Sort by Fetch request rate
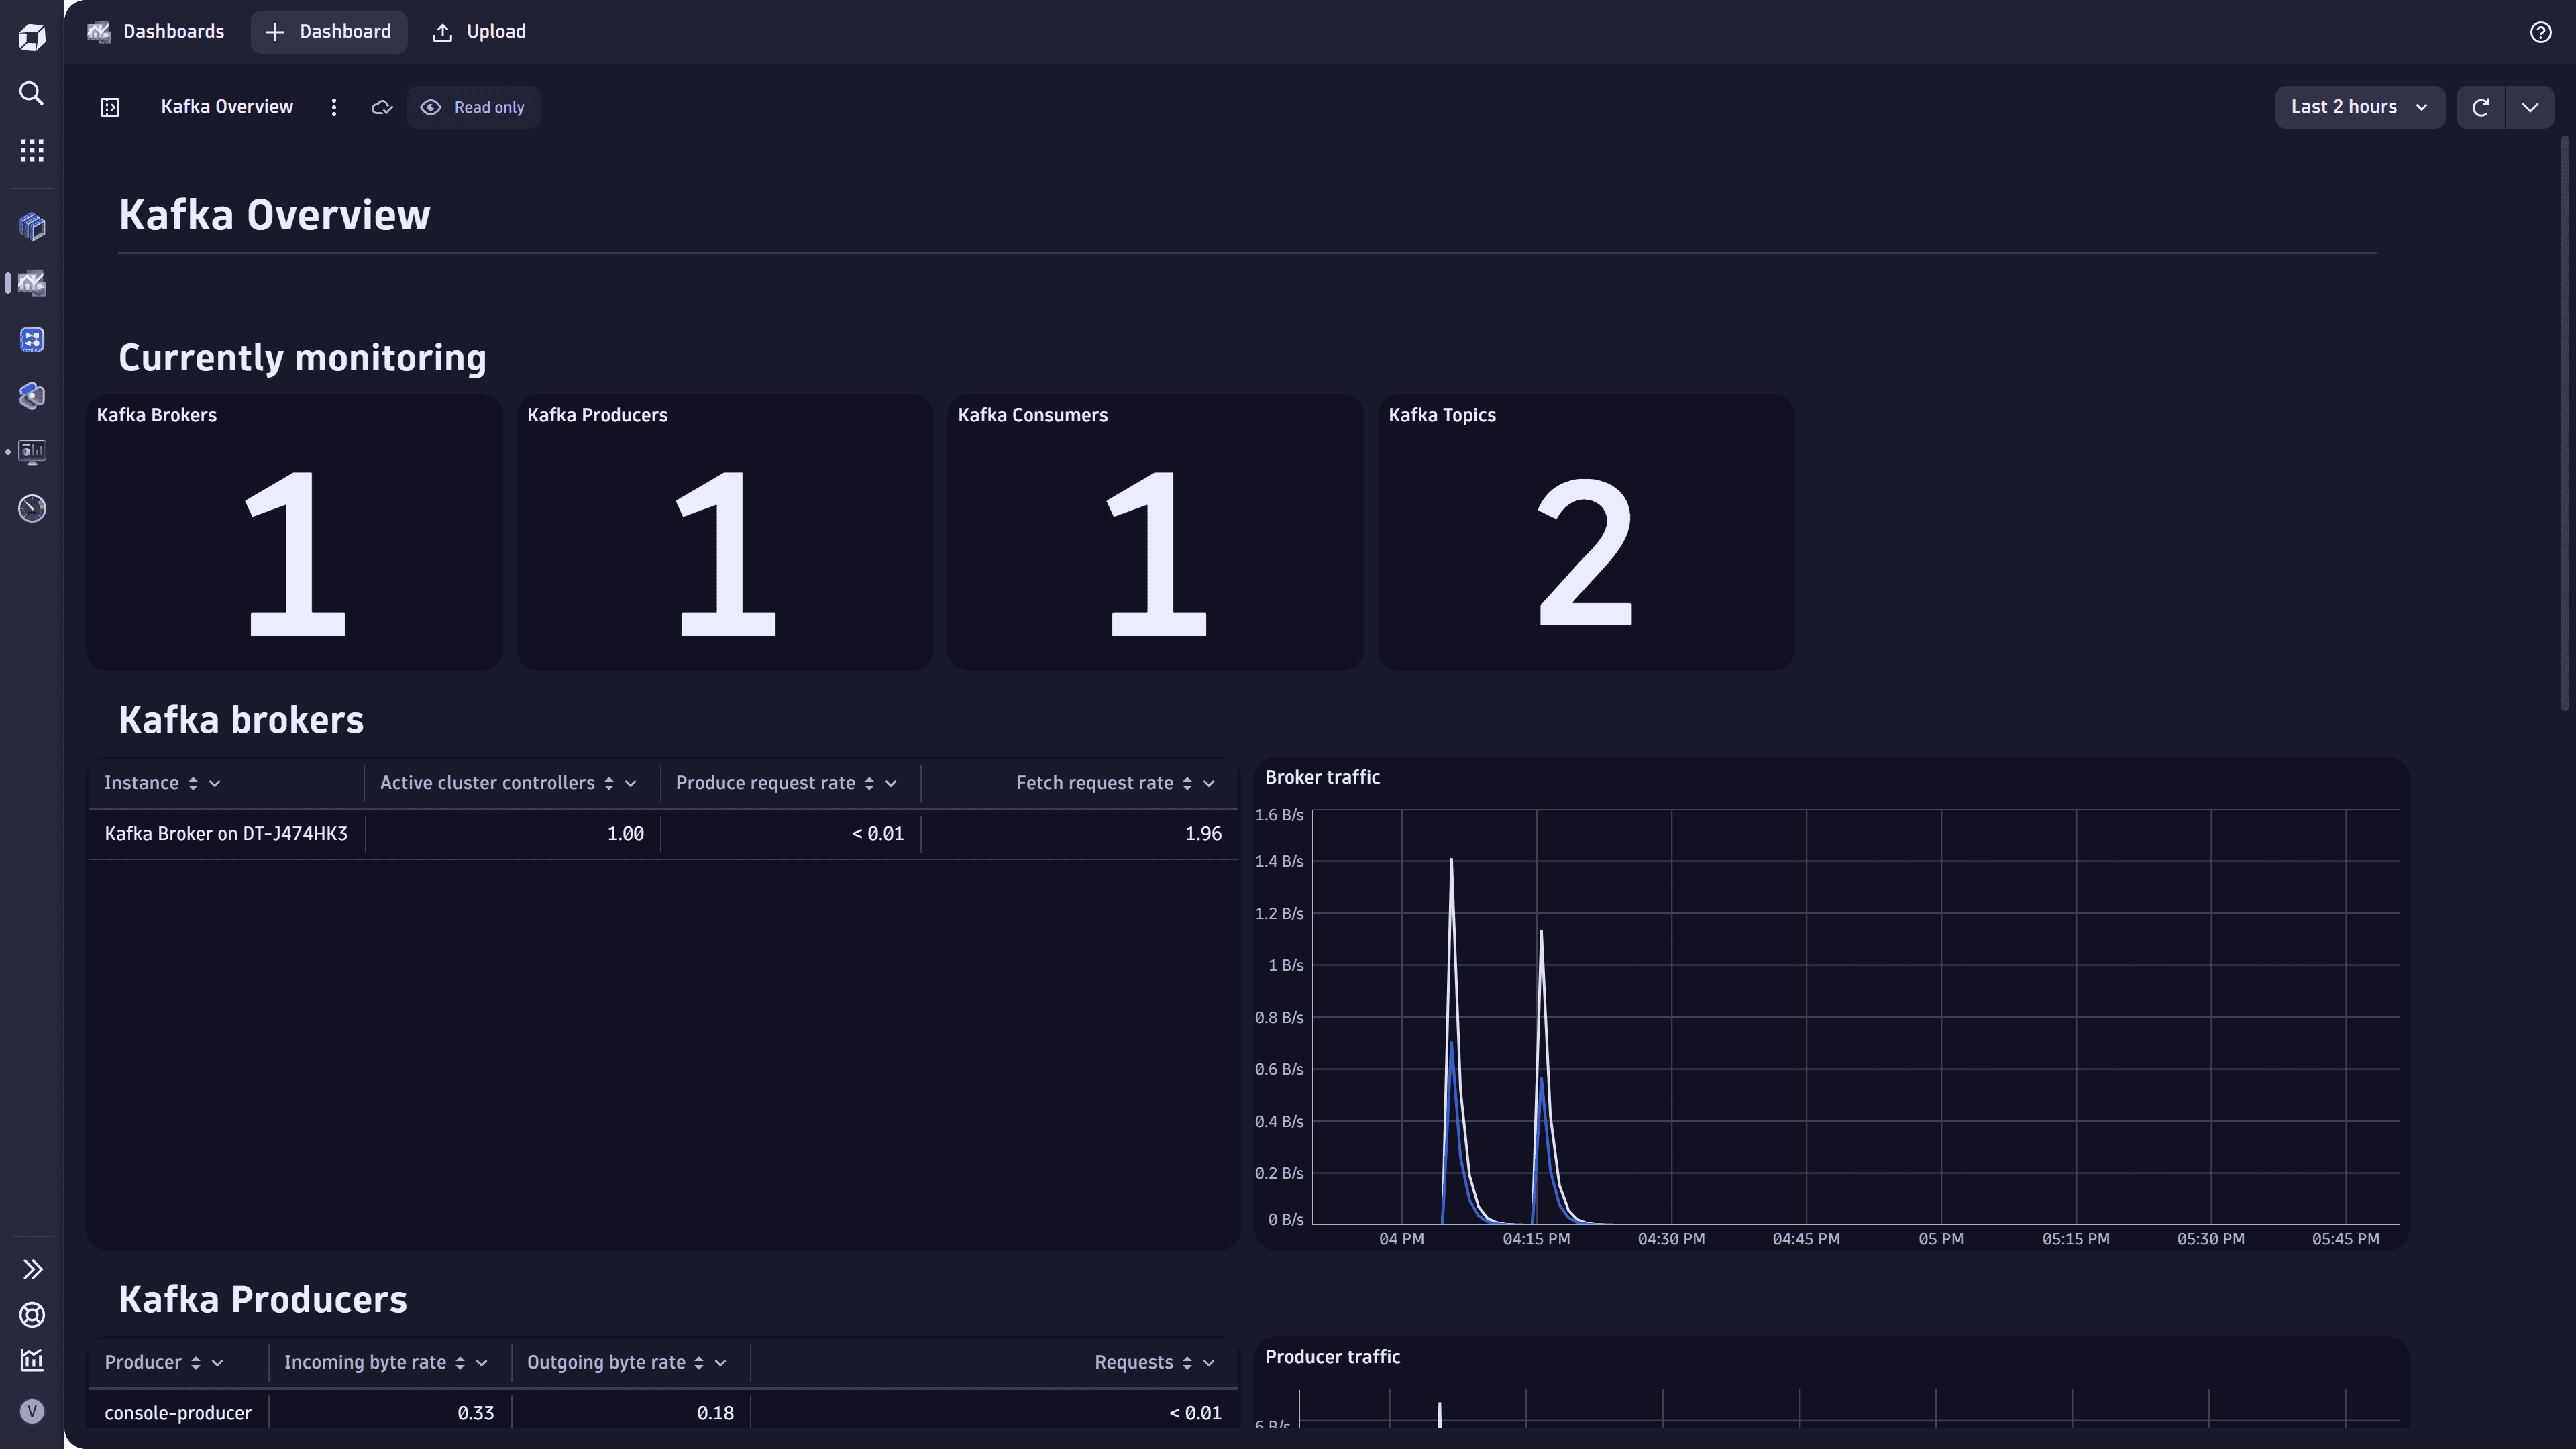The height and width of the screenshot is (1449, 2576). click(x=1187, y=783)
